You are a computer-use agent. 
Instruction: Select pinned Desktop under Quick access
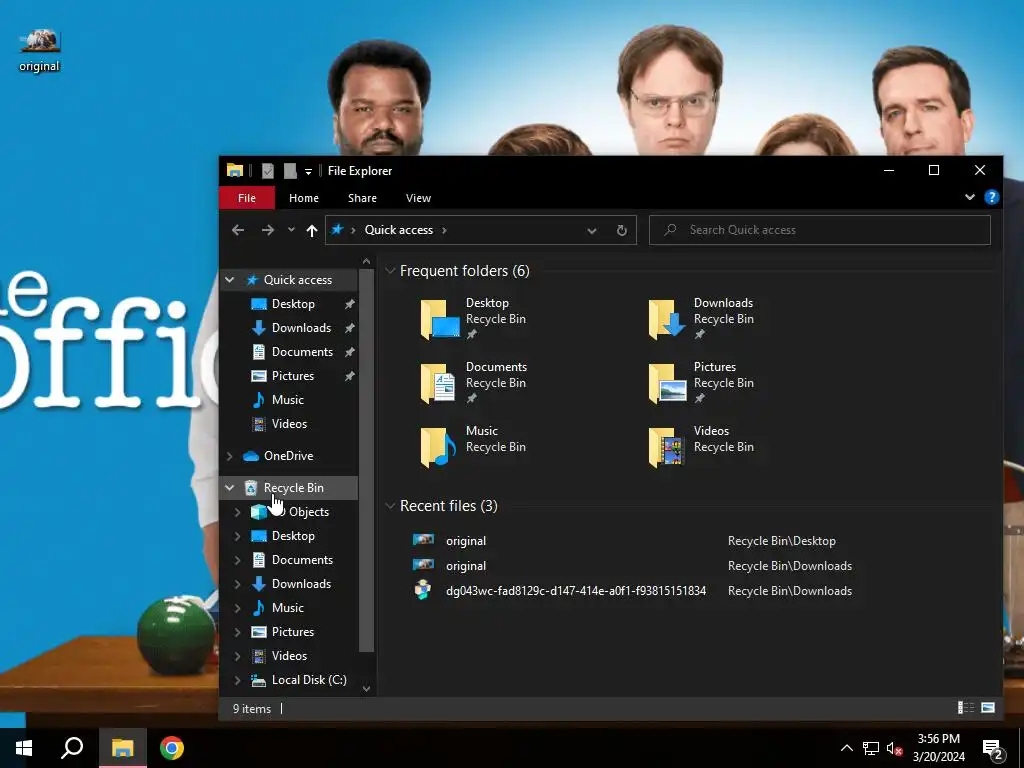(x=293, y=304)
